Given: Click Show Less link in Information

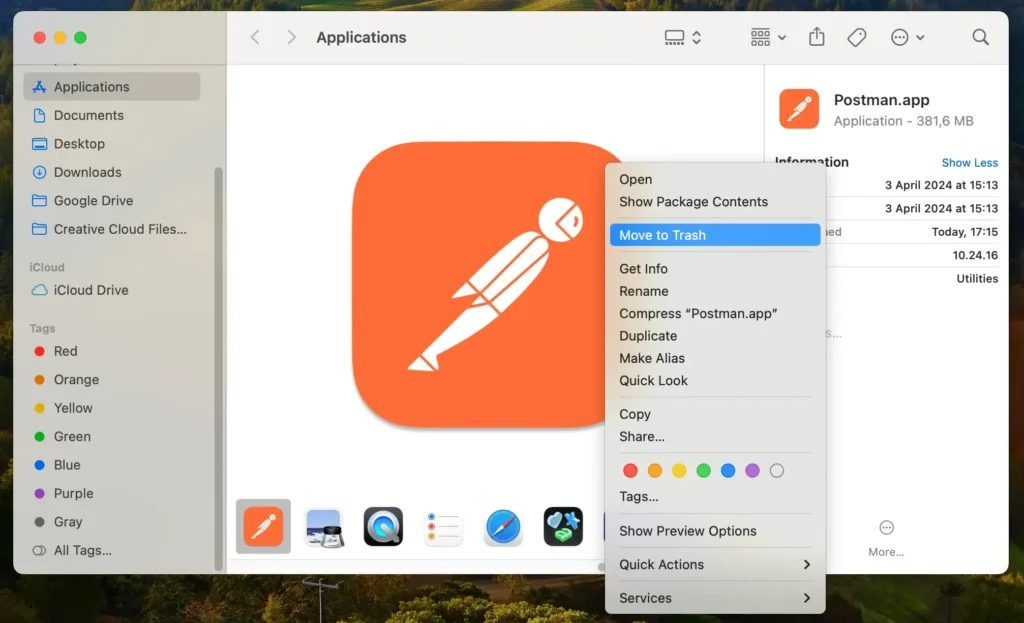Looking at the screenshot, I should pyautogui.click(x=969, y=163).
